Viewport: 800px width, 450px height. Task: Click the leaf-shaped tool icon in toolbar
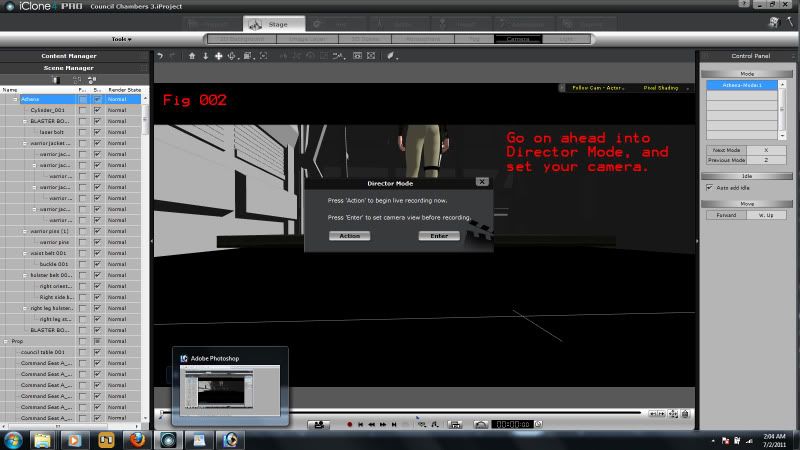coord(390,56)
